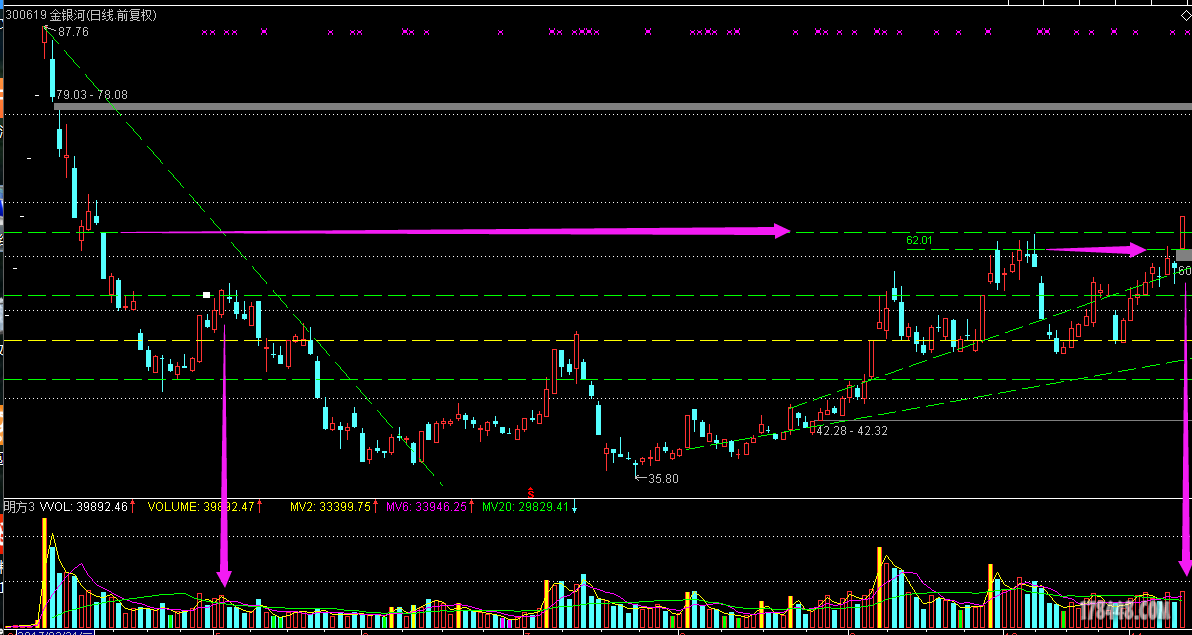The width and height of the screenshot is (1192, 635).
Task: Click the small white square marker on chart
Action: (206, 294)
